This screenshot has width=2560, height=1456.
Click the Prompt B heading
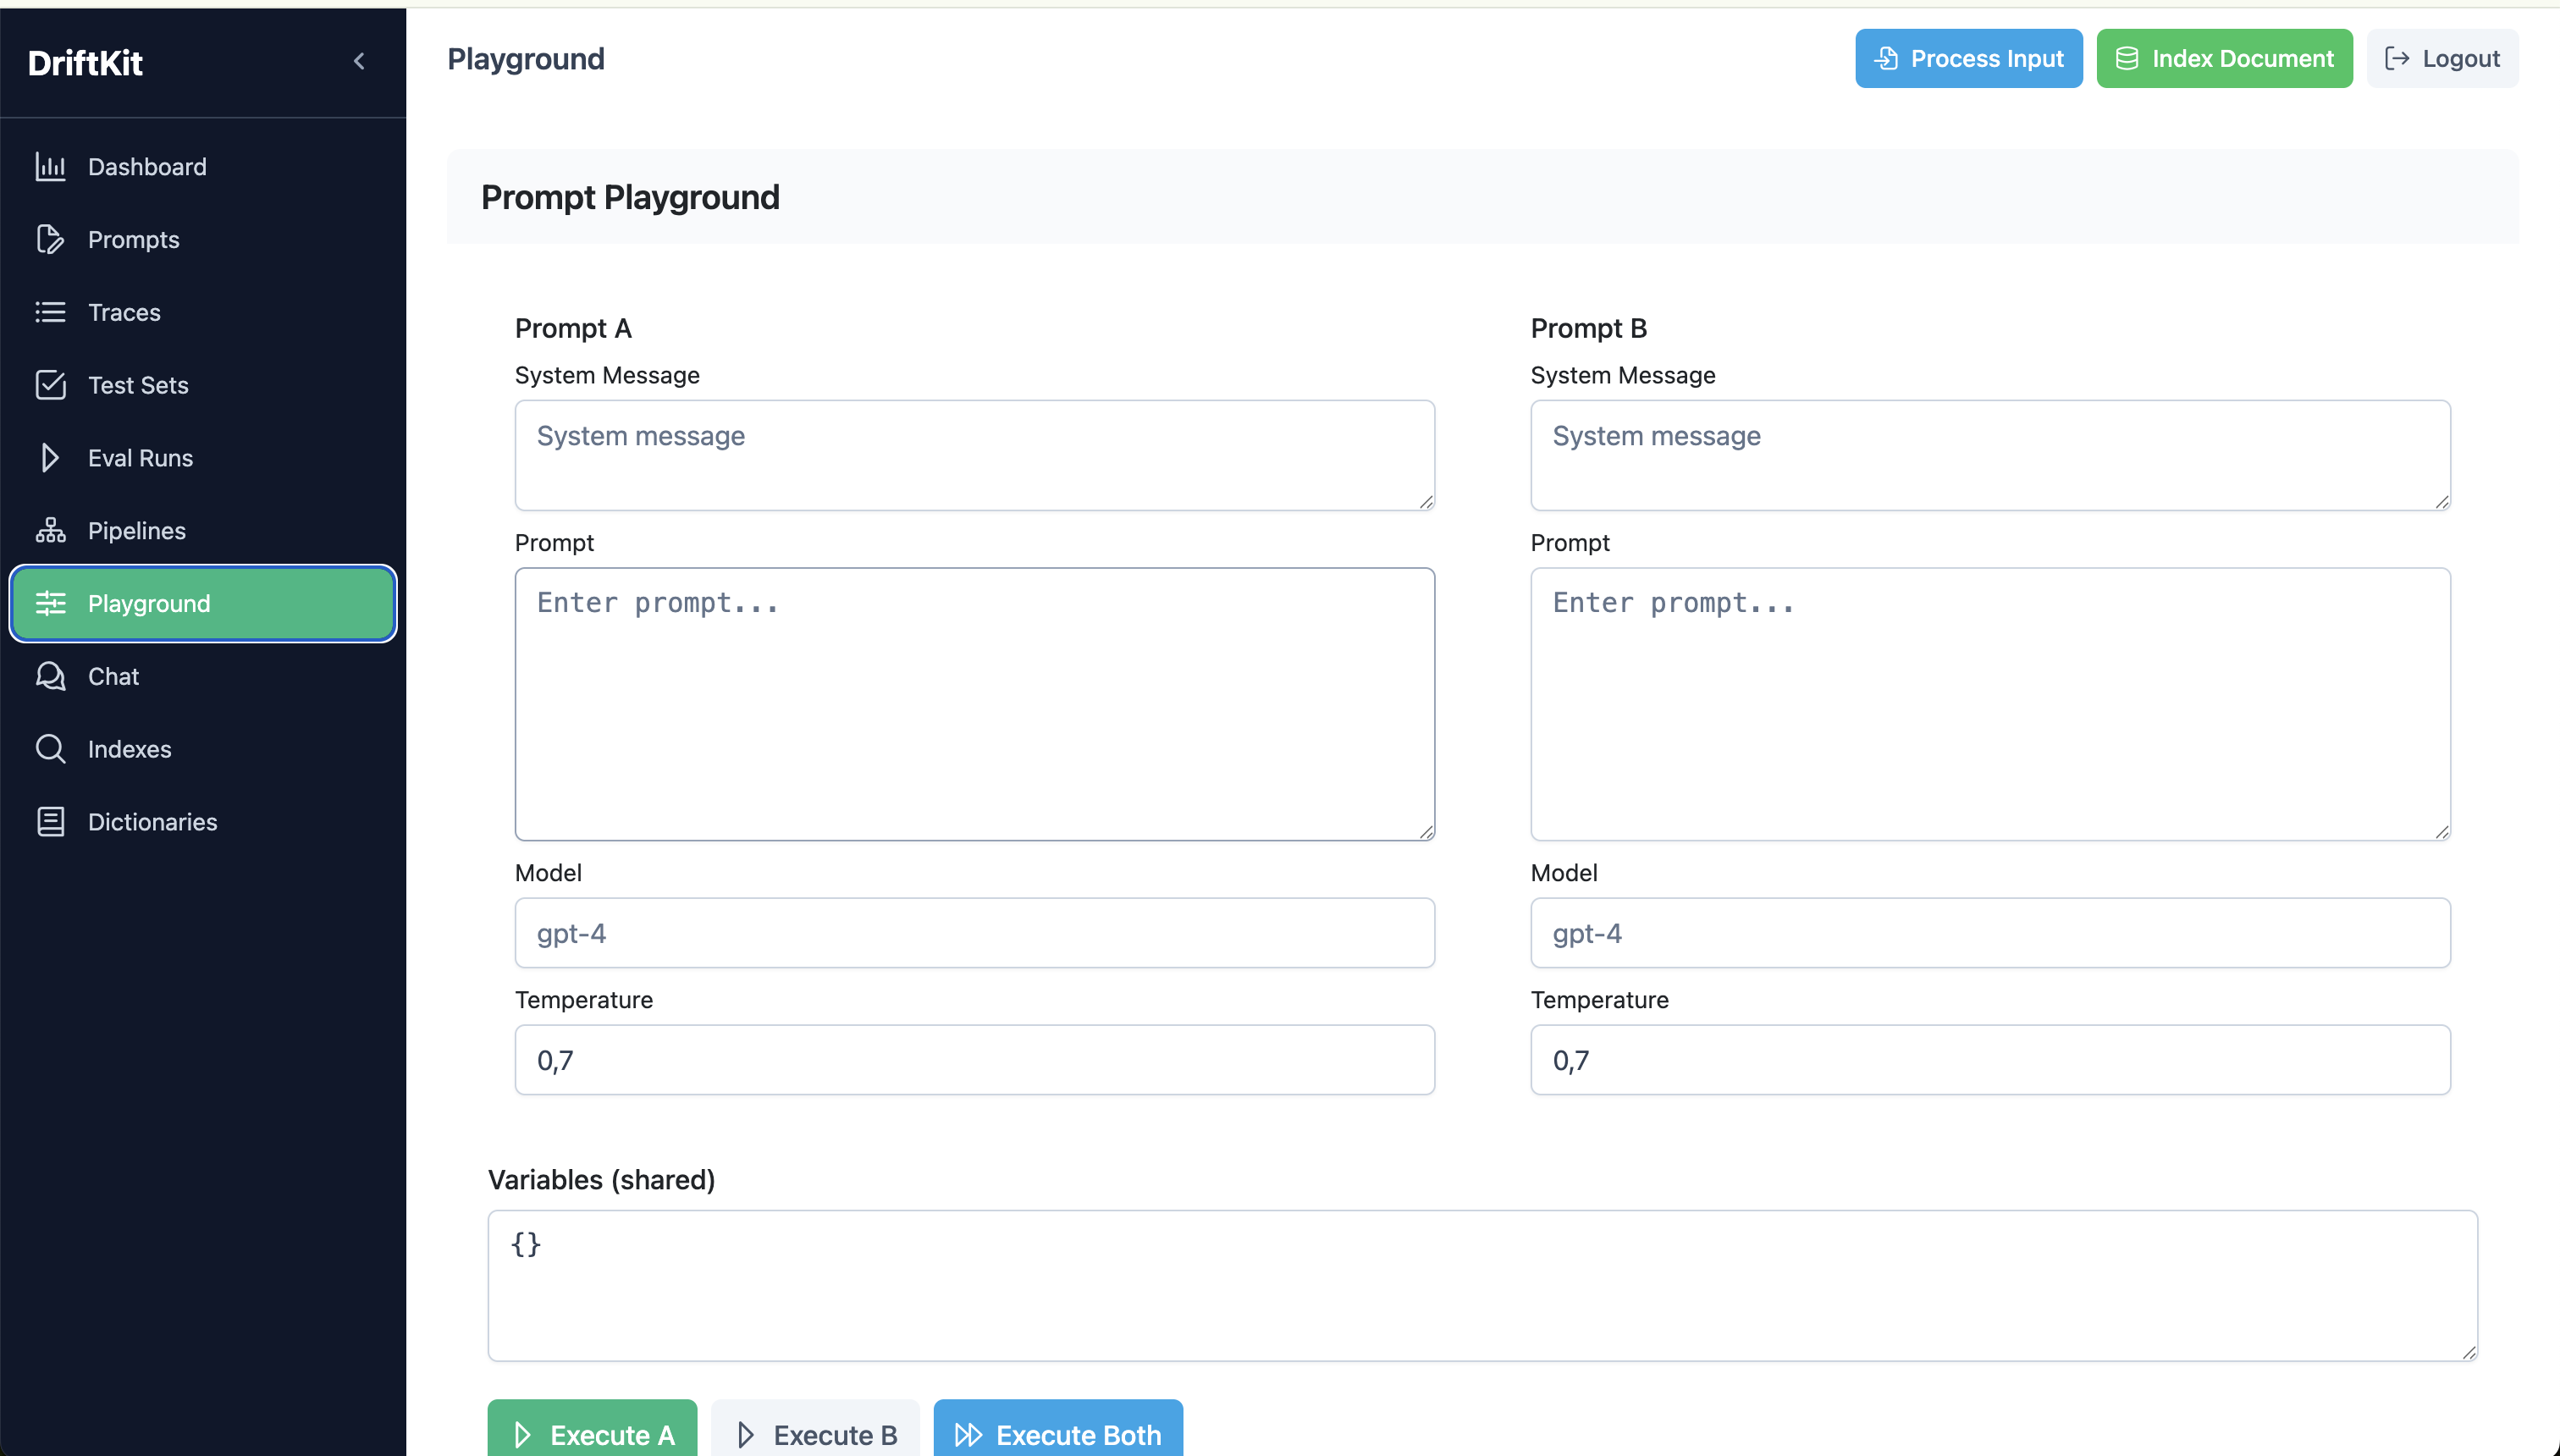pos(1588,328)
